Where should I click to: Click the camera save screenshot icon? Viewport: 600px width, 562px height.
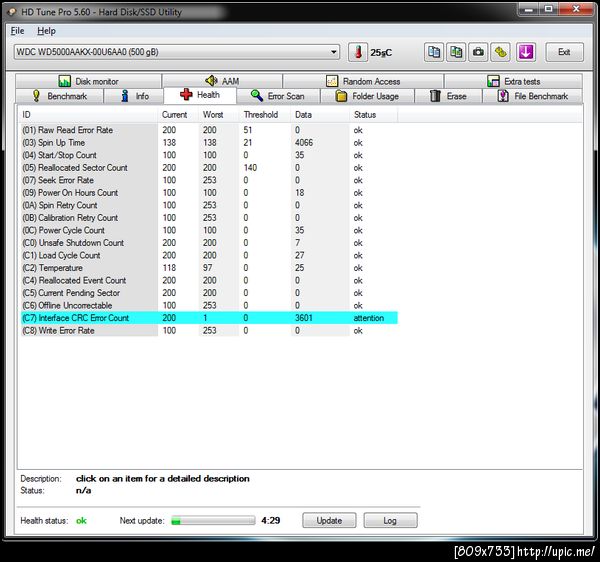(478, 52)
